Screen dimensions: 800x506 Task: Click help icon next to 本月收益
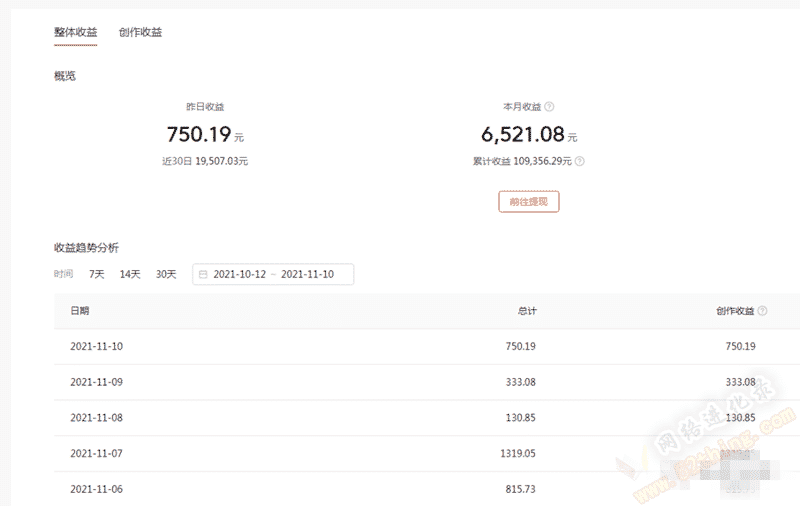pyautogui.click(x=549, y=107)
